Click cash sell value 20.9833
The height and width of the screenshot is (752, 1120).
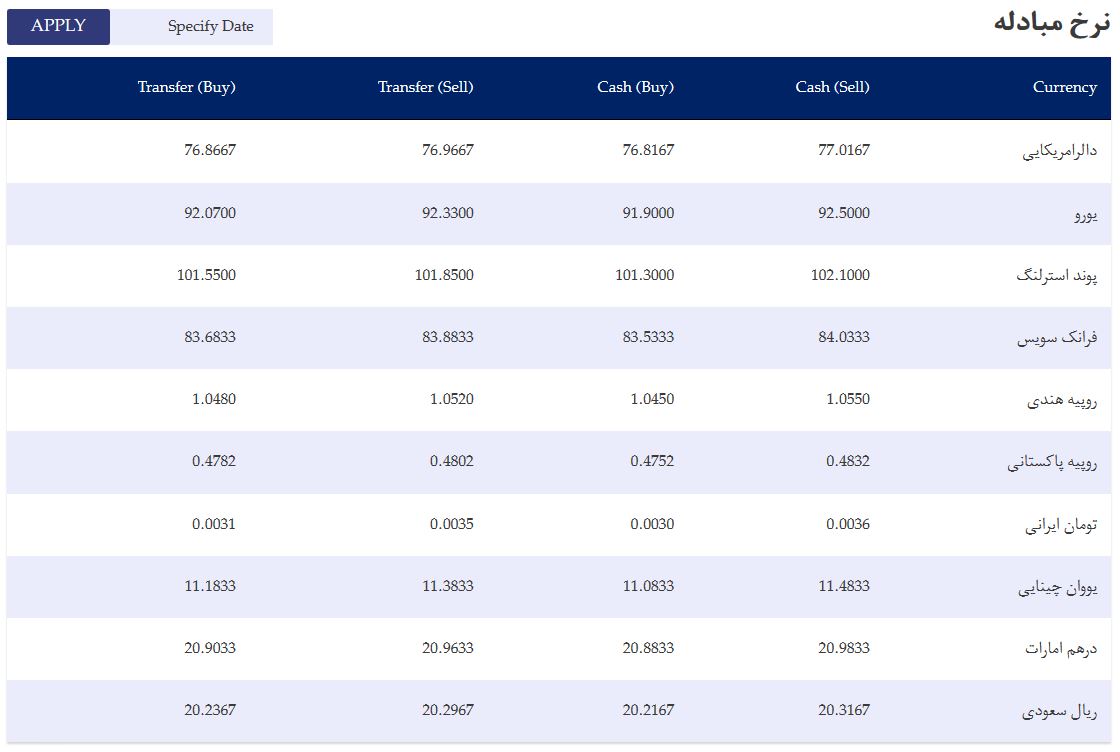tap(844, 648)
